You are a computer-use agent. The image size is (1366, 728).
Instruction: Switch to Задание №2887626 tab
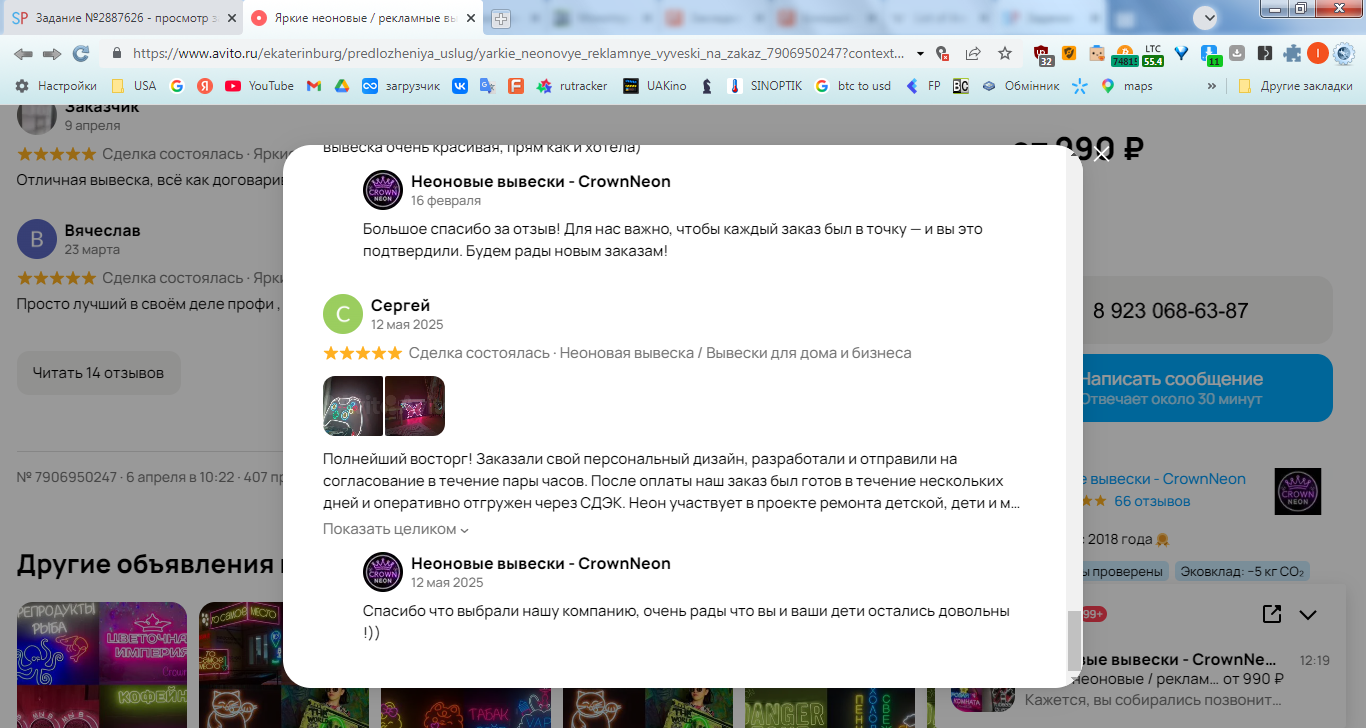coord(122,18)
